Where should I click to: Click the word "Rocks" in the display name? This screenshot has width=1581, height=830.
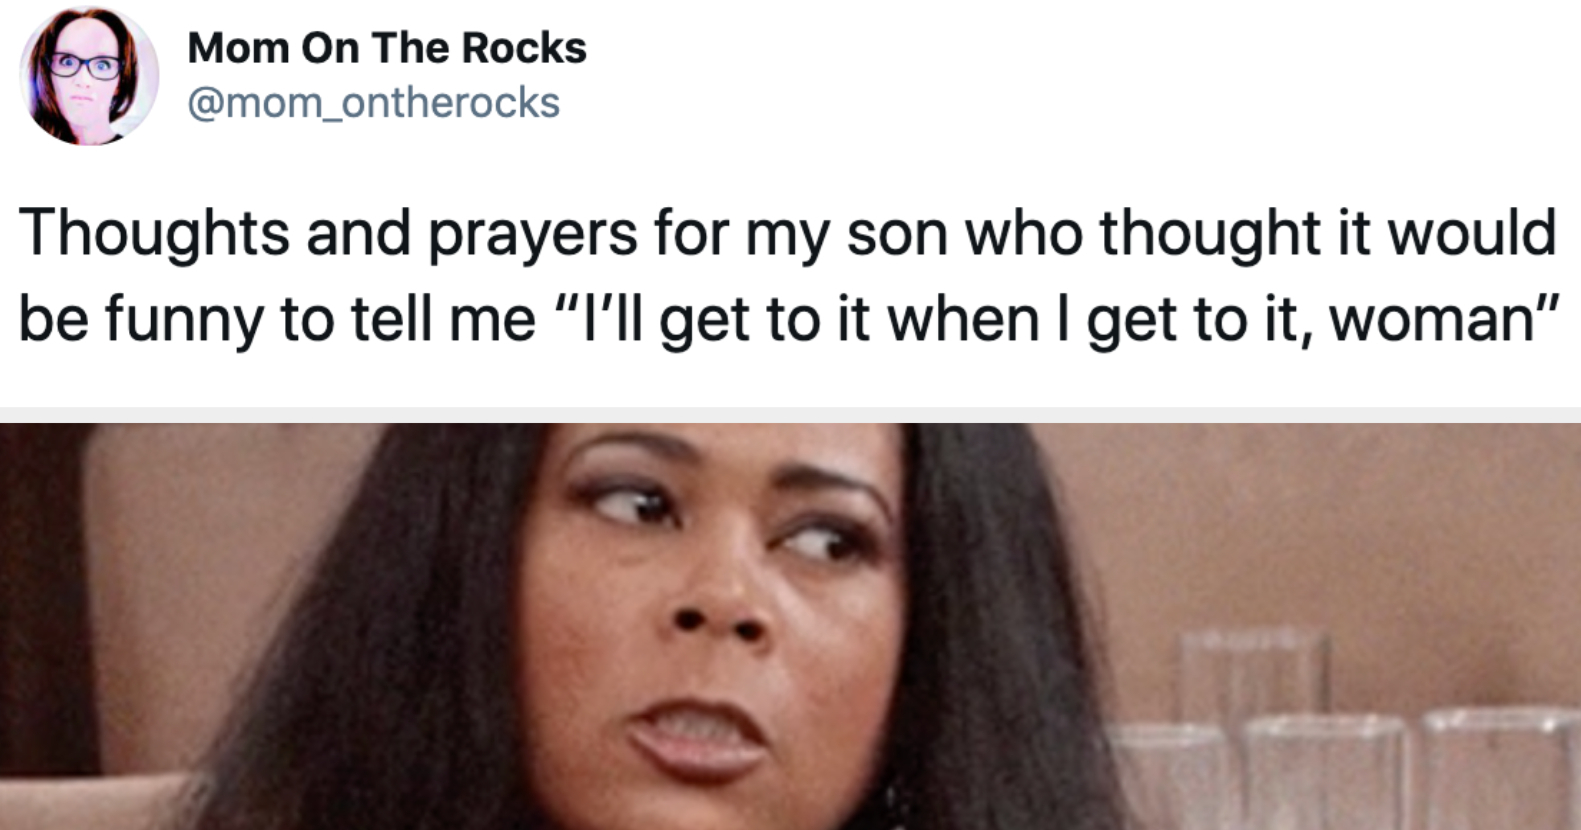(x=523, y=48)
